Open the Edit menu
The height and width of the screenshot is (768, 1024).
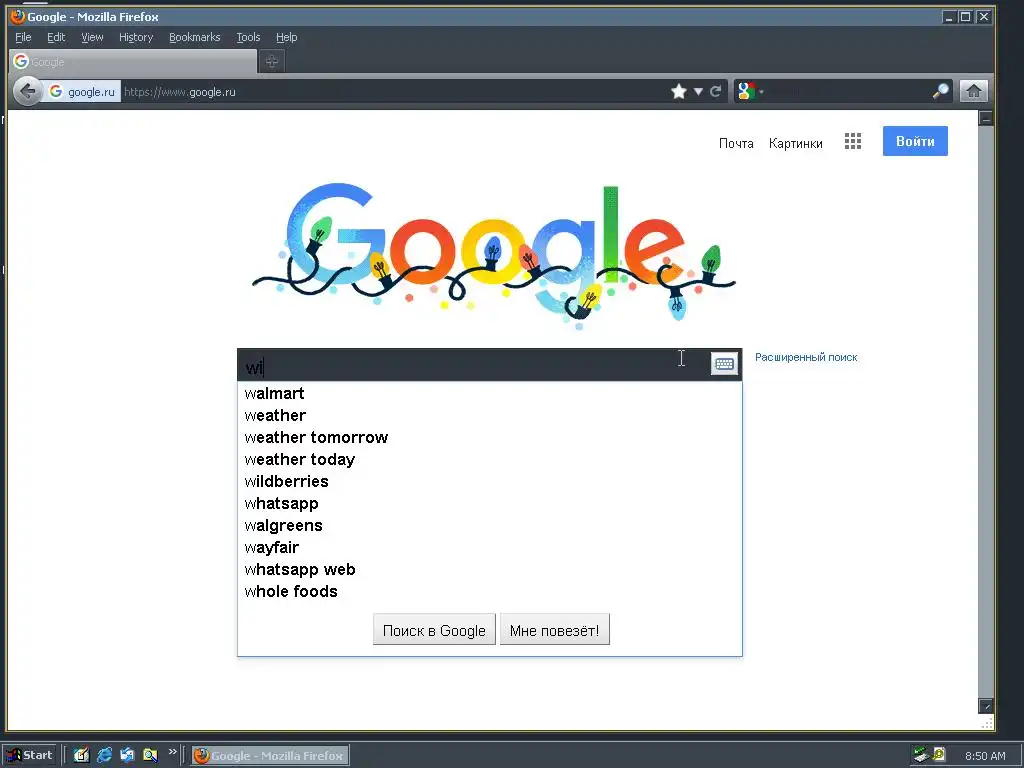[56, 37]
